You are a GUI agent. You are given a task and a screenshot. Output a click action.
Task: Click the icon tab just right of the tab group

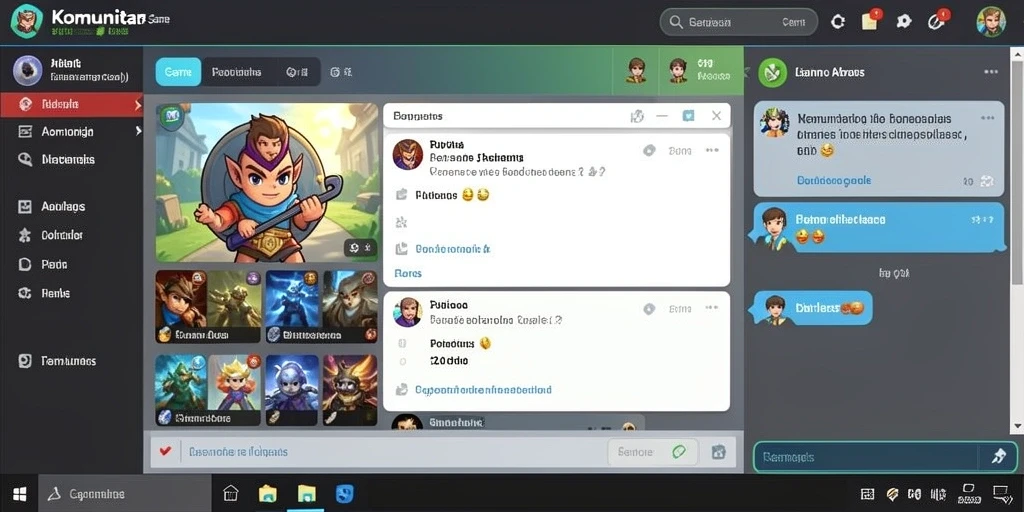tap(341, 72)
